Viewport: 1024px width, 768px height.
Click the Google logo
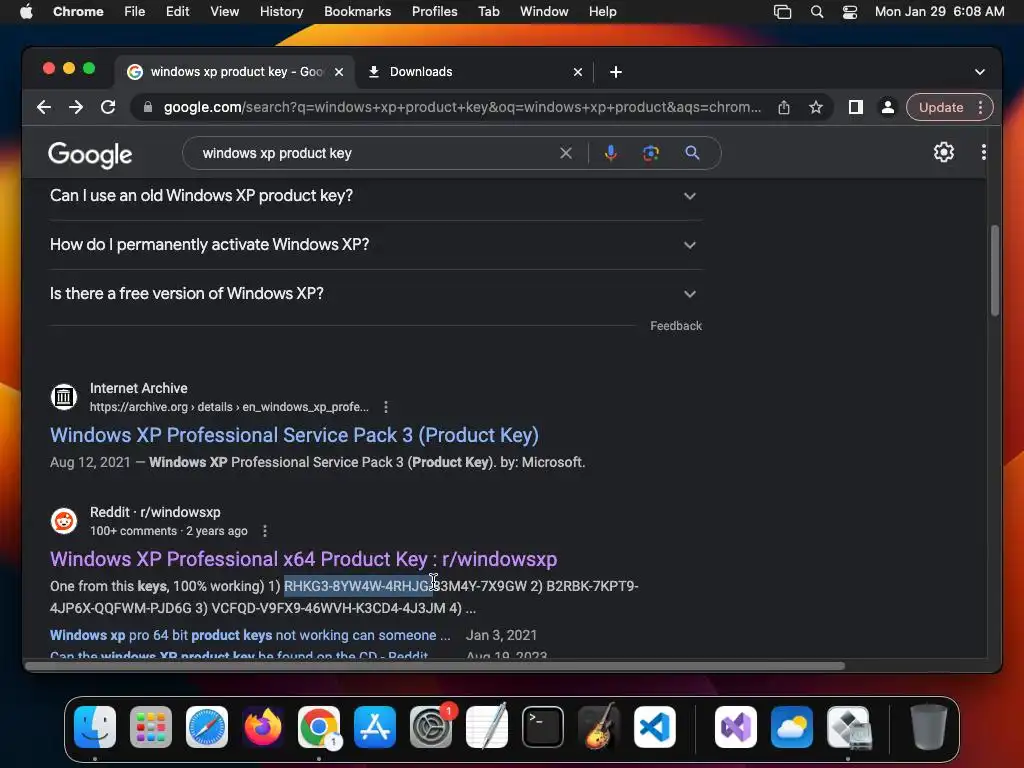coord(90,155)
